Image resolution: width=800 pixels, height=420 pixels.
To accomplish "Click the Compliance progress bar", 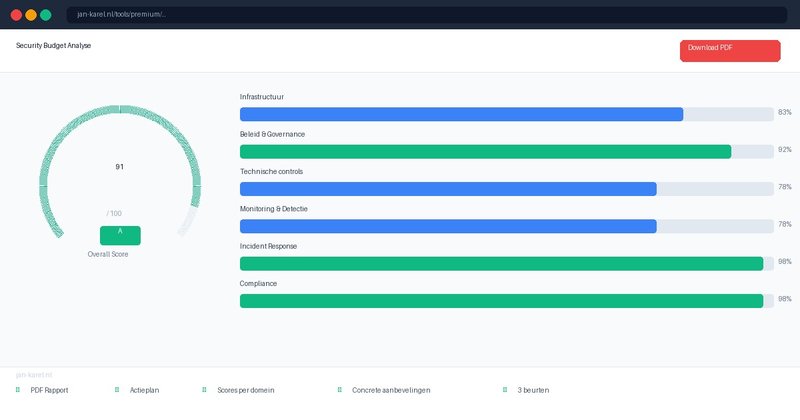I will pyautogui.click(x=506, y=301).
